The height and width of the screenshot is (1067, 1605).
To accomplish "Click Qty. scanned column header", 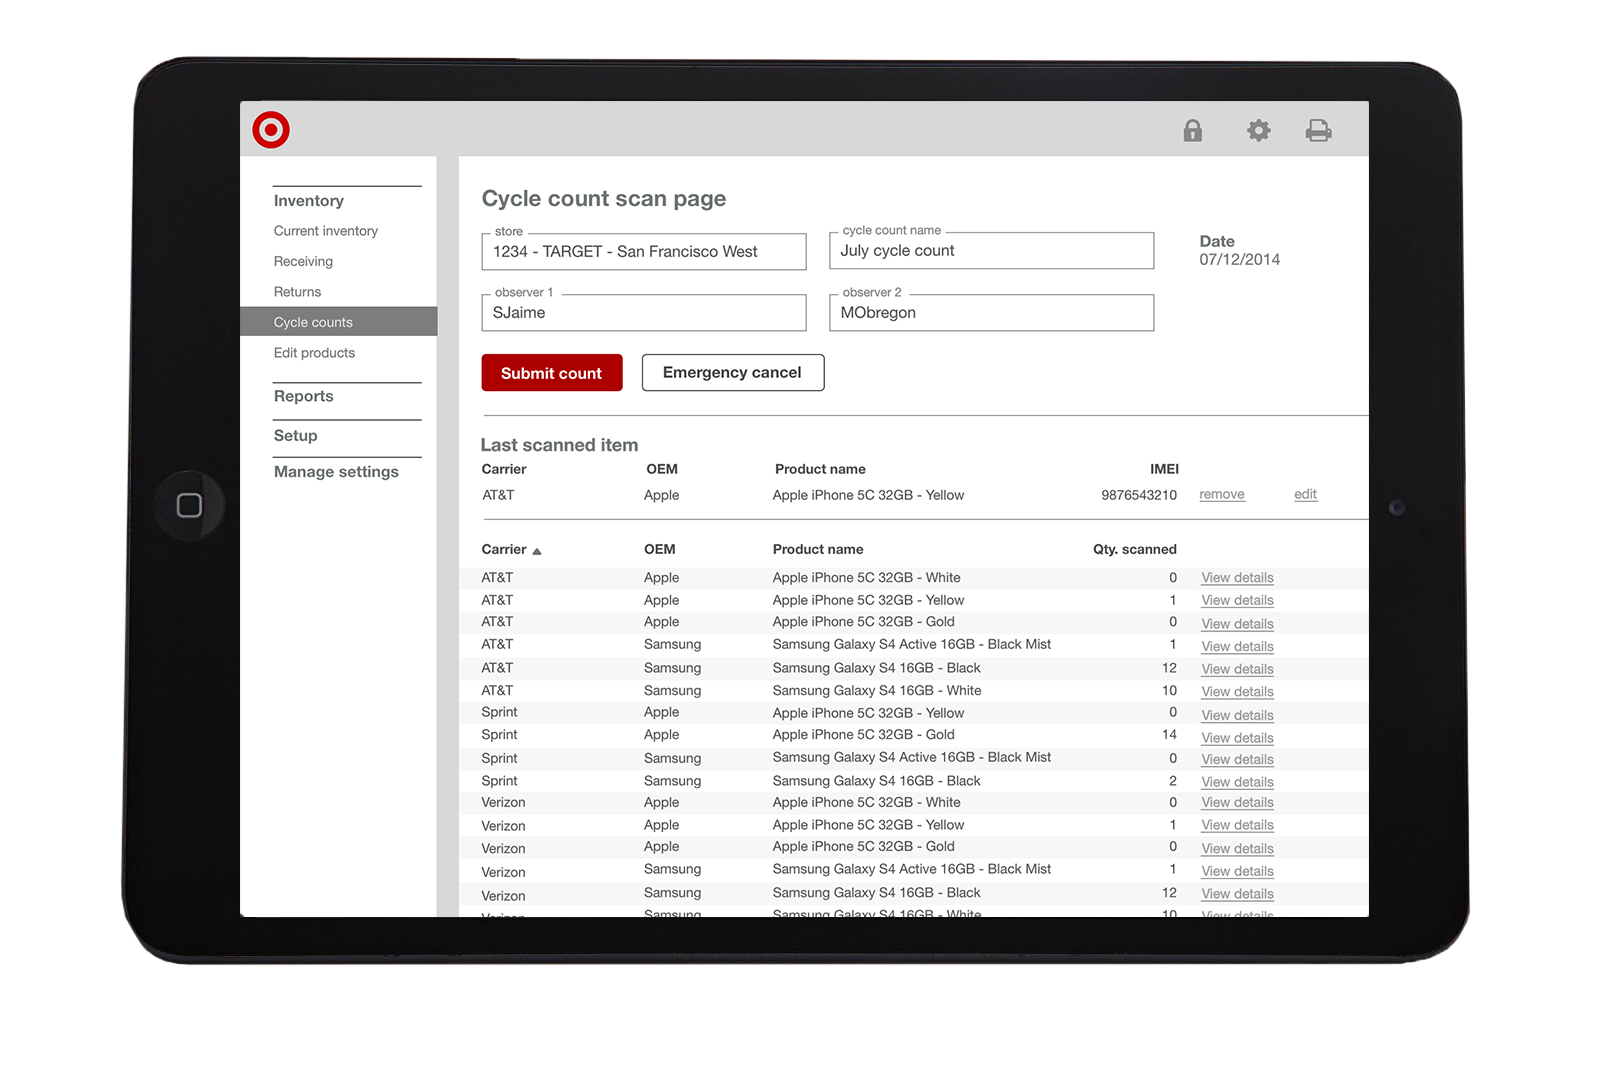I will (1135, 550).
